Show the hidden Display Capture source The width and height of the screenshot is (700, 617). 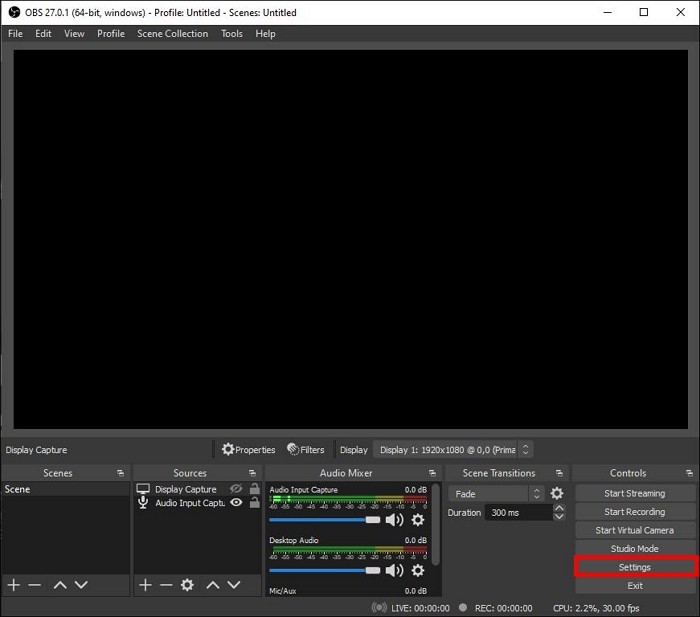236,489
